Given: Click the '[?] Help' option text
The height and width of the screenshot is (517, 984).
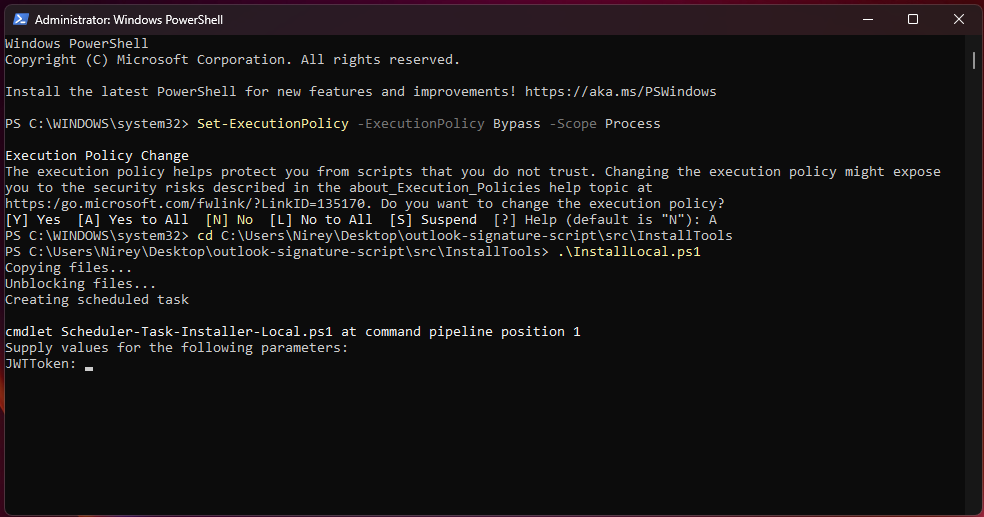Looking at the screenshot, I should (x=525, y=220).
